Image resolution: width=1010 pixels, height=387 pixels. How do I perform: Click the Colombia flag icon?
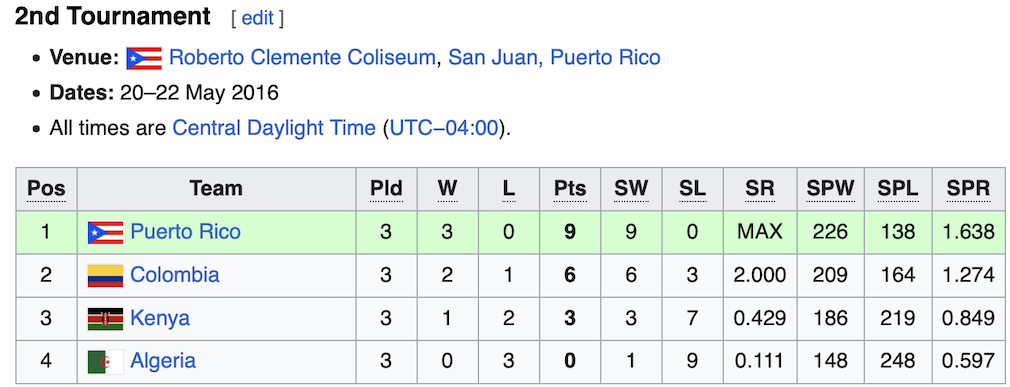click(105, 276)
